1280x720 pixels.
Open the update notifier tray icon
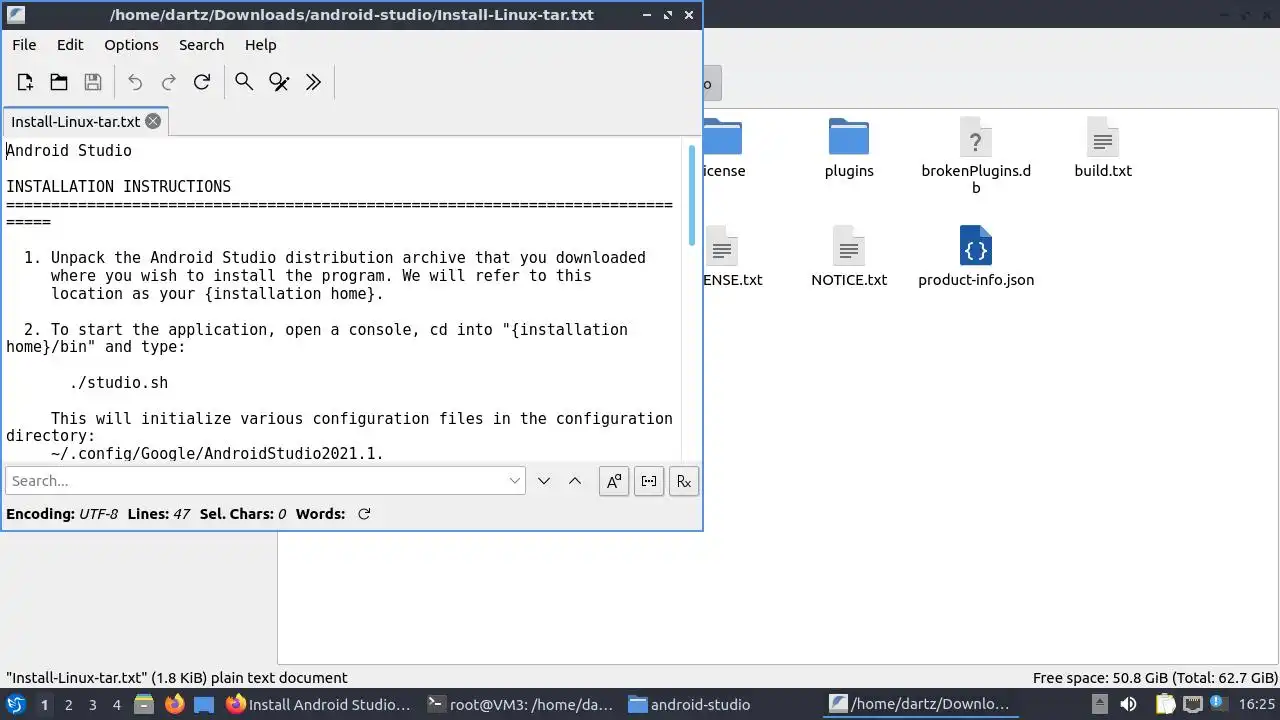[1219, 704]
